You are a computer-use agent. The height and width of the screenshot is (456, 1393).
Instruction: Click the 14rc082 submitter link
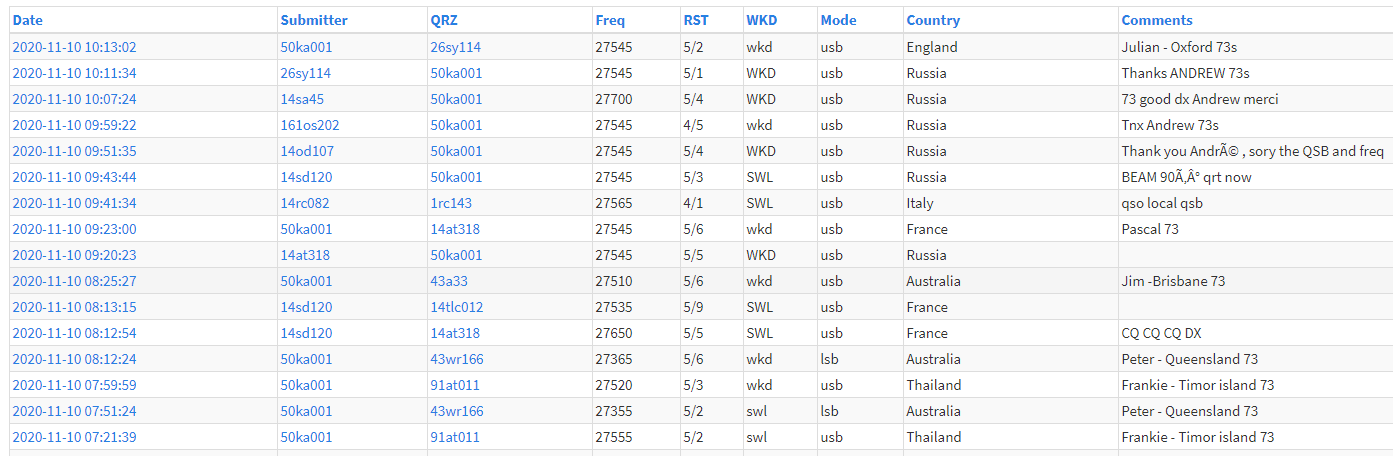pos(304,203)
